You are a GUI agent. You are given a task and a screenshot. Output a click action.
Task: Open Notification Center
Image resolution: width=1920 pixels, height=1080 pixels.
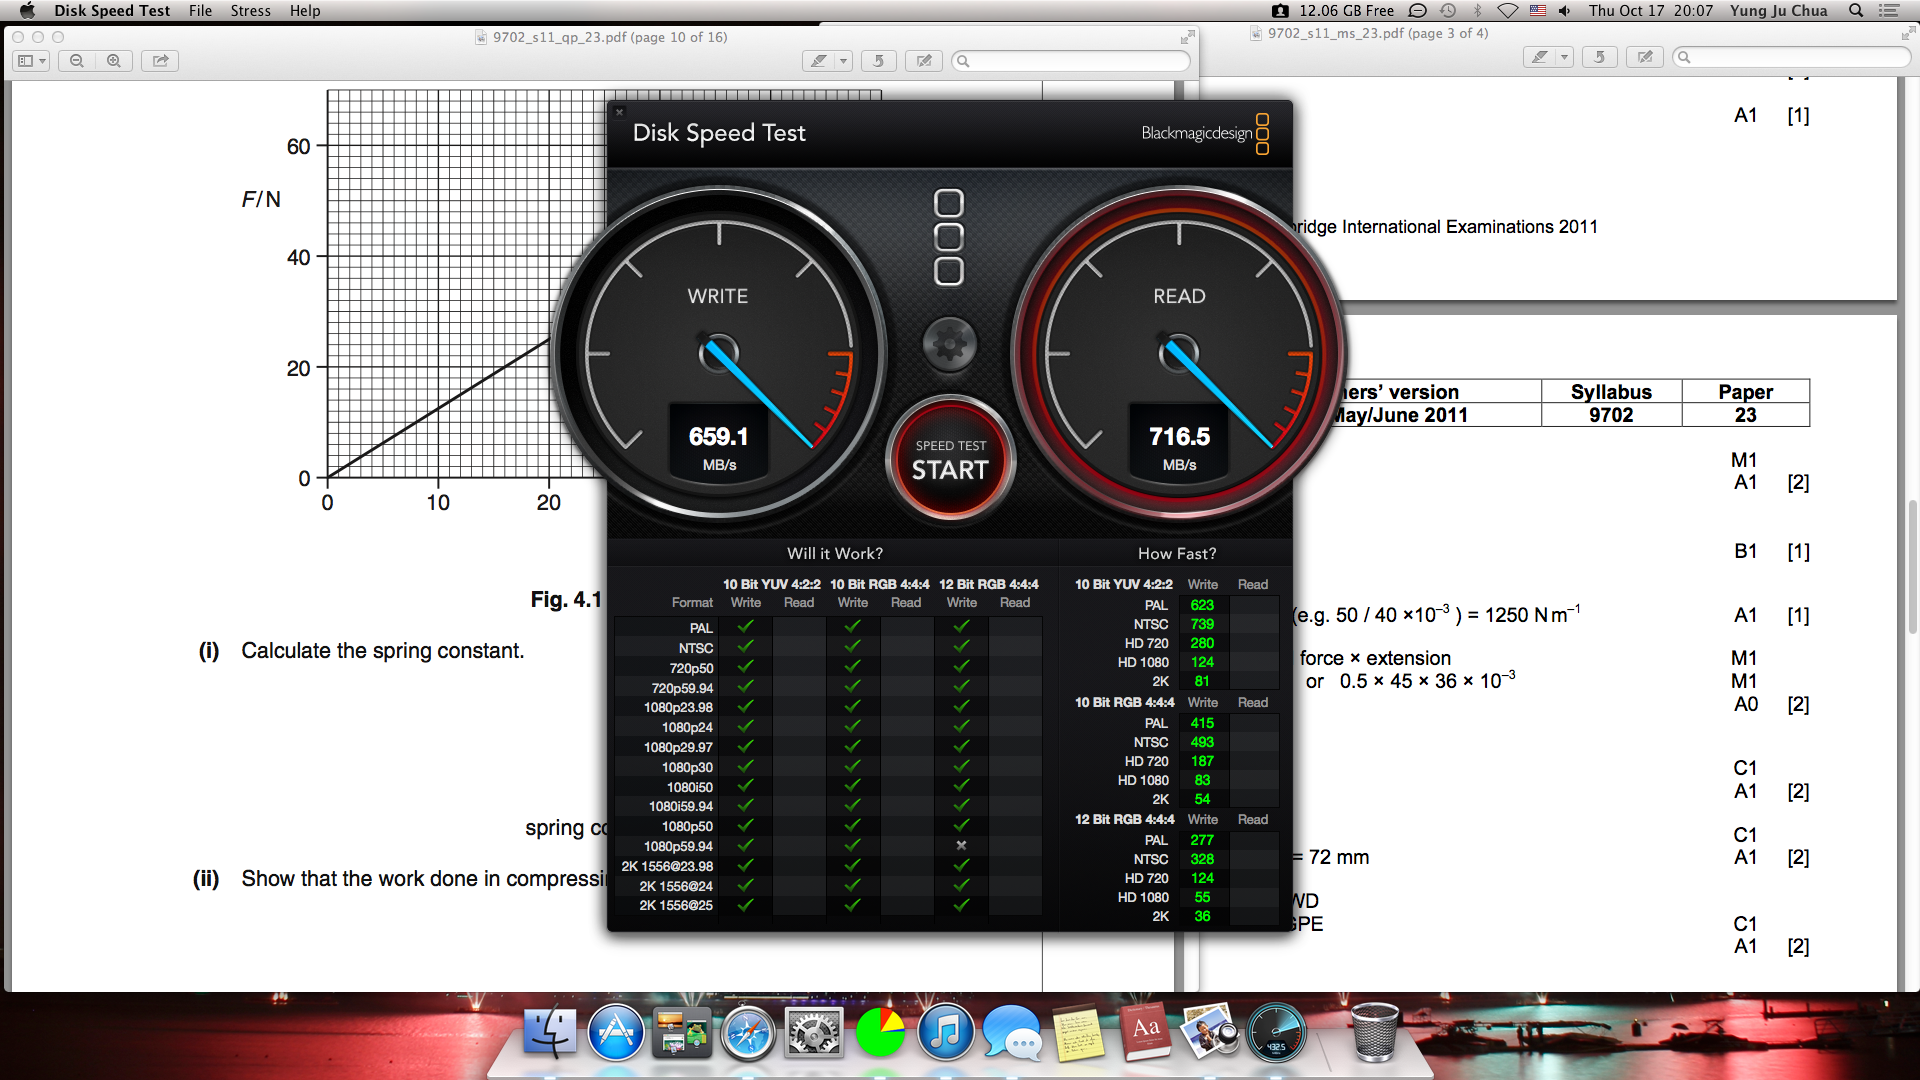pos(1889,11)
